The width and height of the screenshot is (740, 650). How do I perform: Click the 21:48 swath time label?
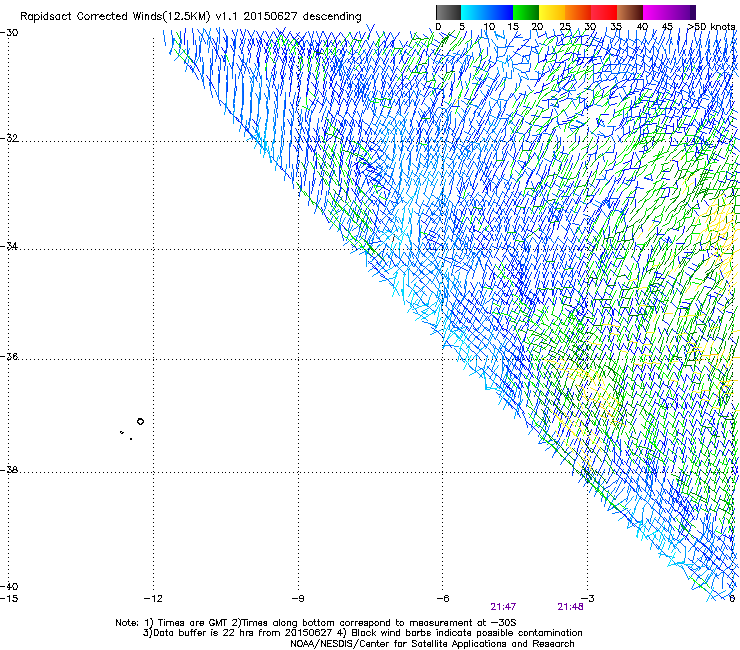click(570, 607)
